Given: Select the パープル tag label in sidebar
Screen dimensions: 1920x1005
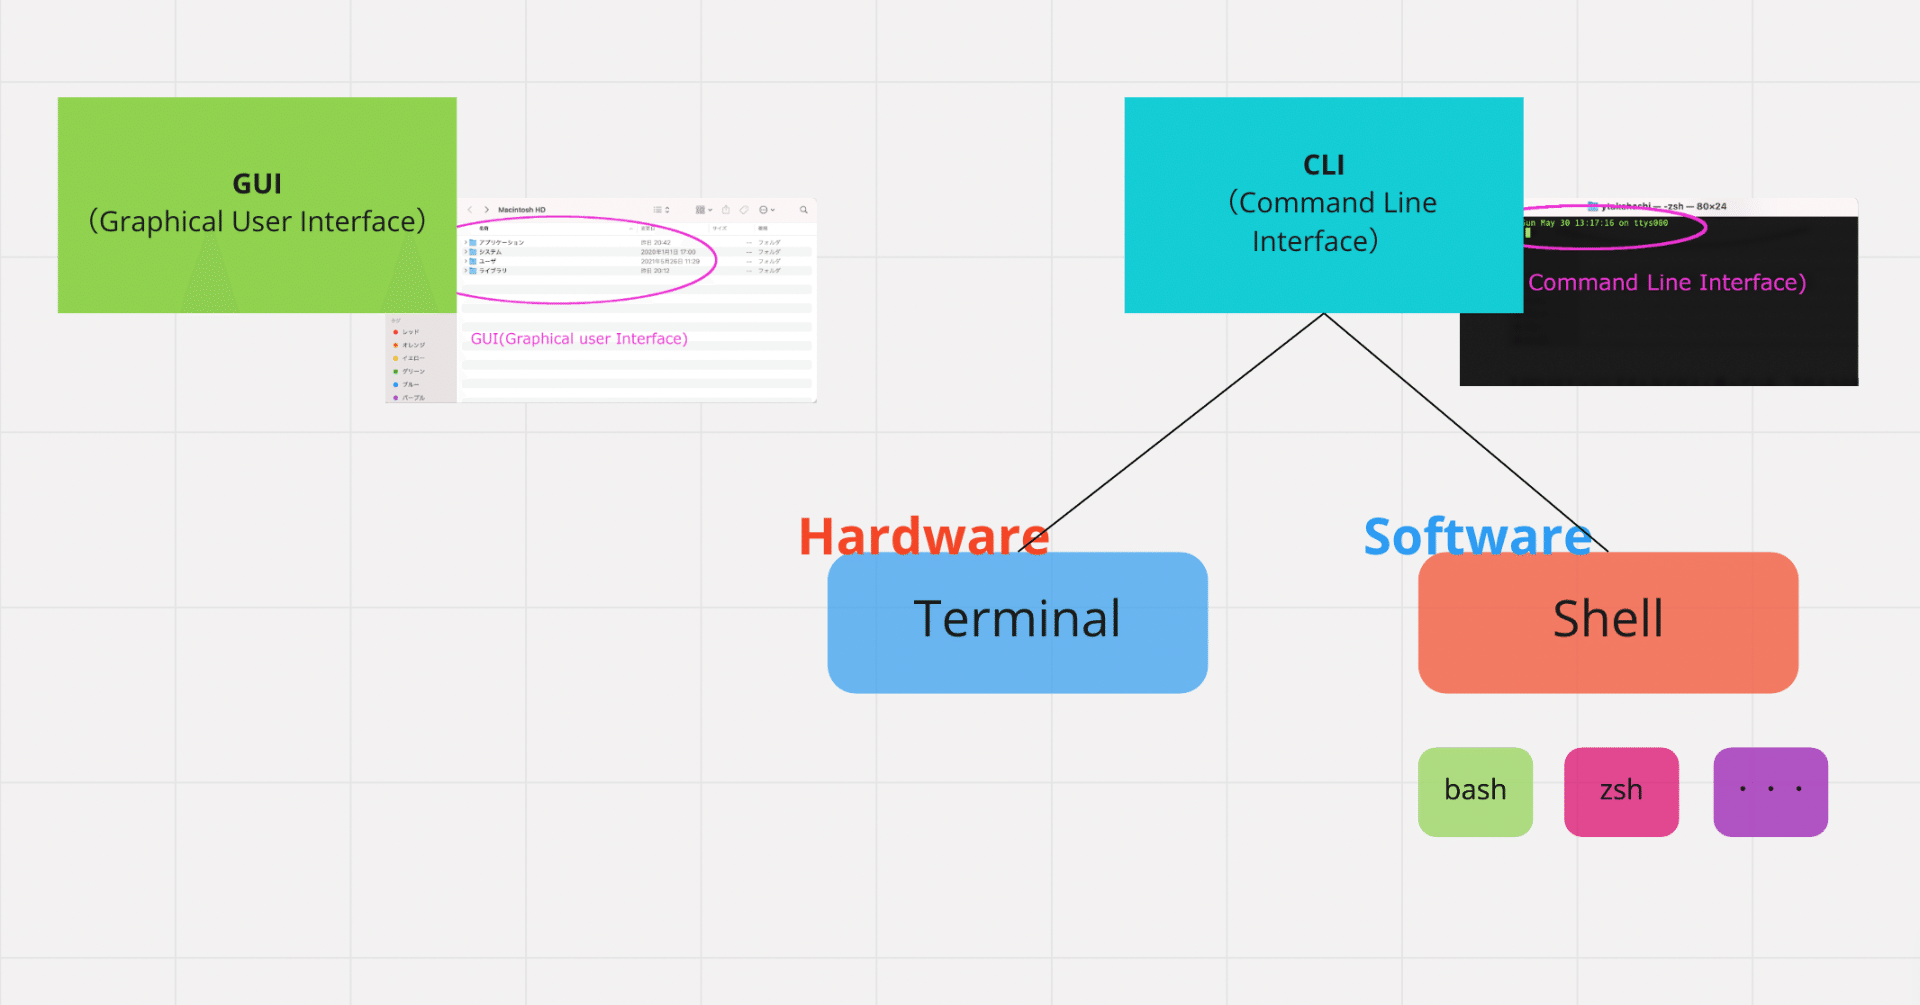Looking at the screenshot, I should point(414,398).
